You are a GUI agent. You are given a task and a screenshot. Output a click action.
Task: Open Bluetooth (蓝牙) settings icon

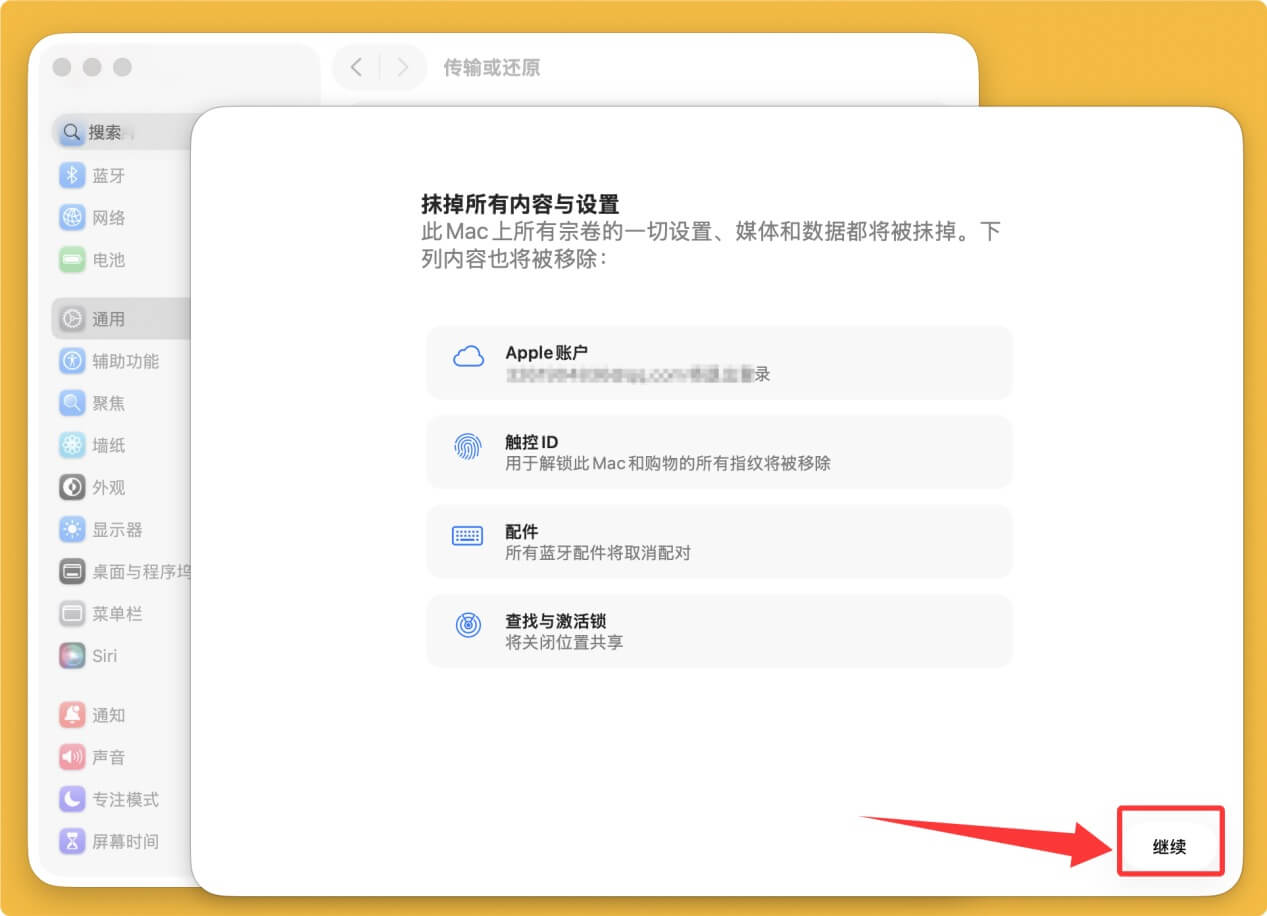(72, 176)
